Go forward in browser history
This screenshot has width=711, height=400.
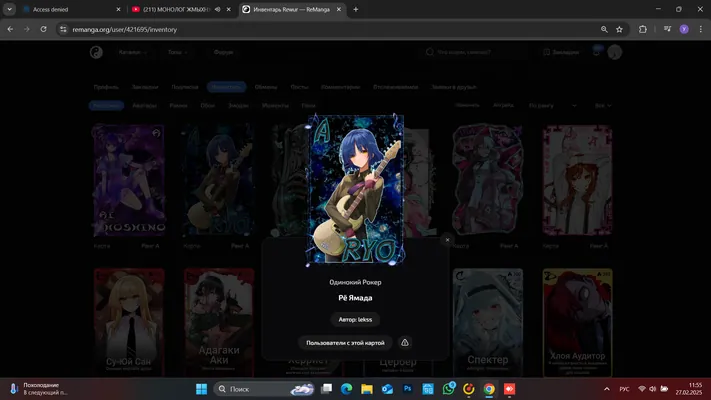point(27,29)
